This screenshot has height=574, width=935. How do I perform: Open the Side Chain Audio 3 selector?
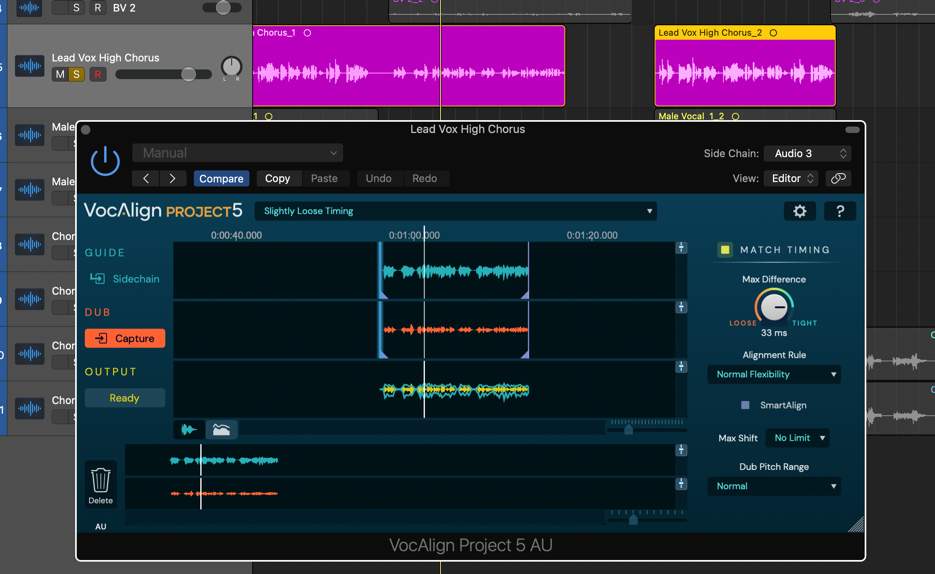808,153
